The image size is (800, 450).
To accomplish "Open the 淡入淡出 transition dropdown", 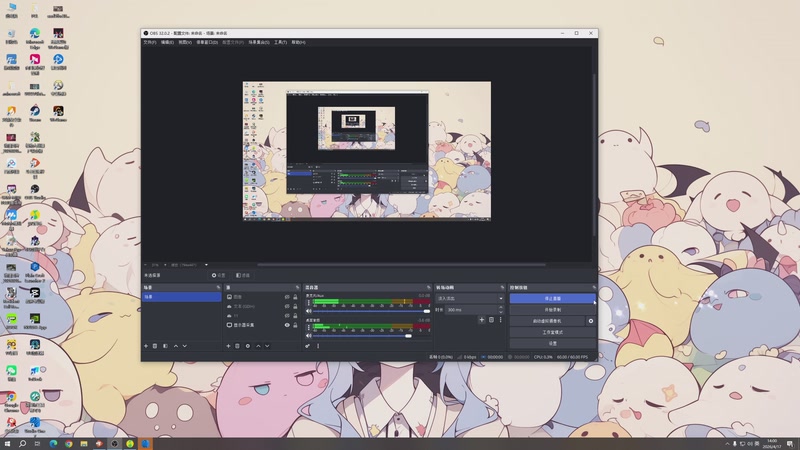I will point(469,298).
